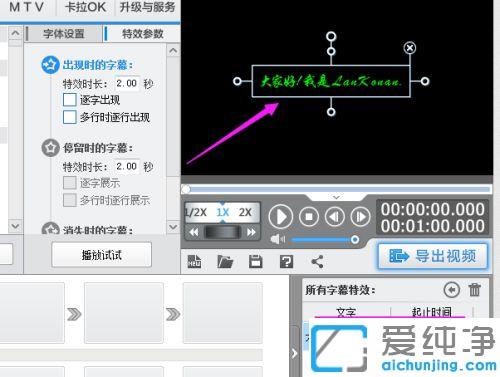Switch to 特效参数 tab
The height and width of the screenshot is (377, 500).
click(x=142, y=34)
